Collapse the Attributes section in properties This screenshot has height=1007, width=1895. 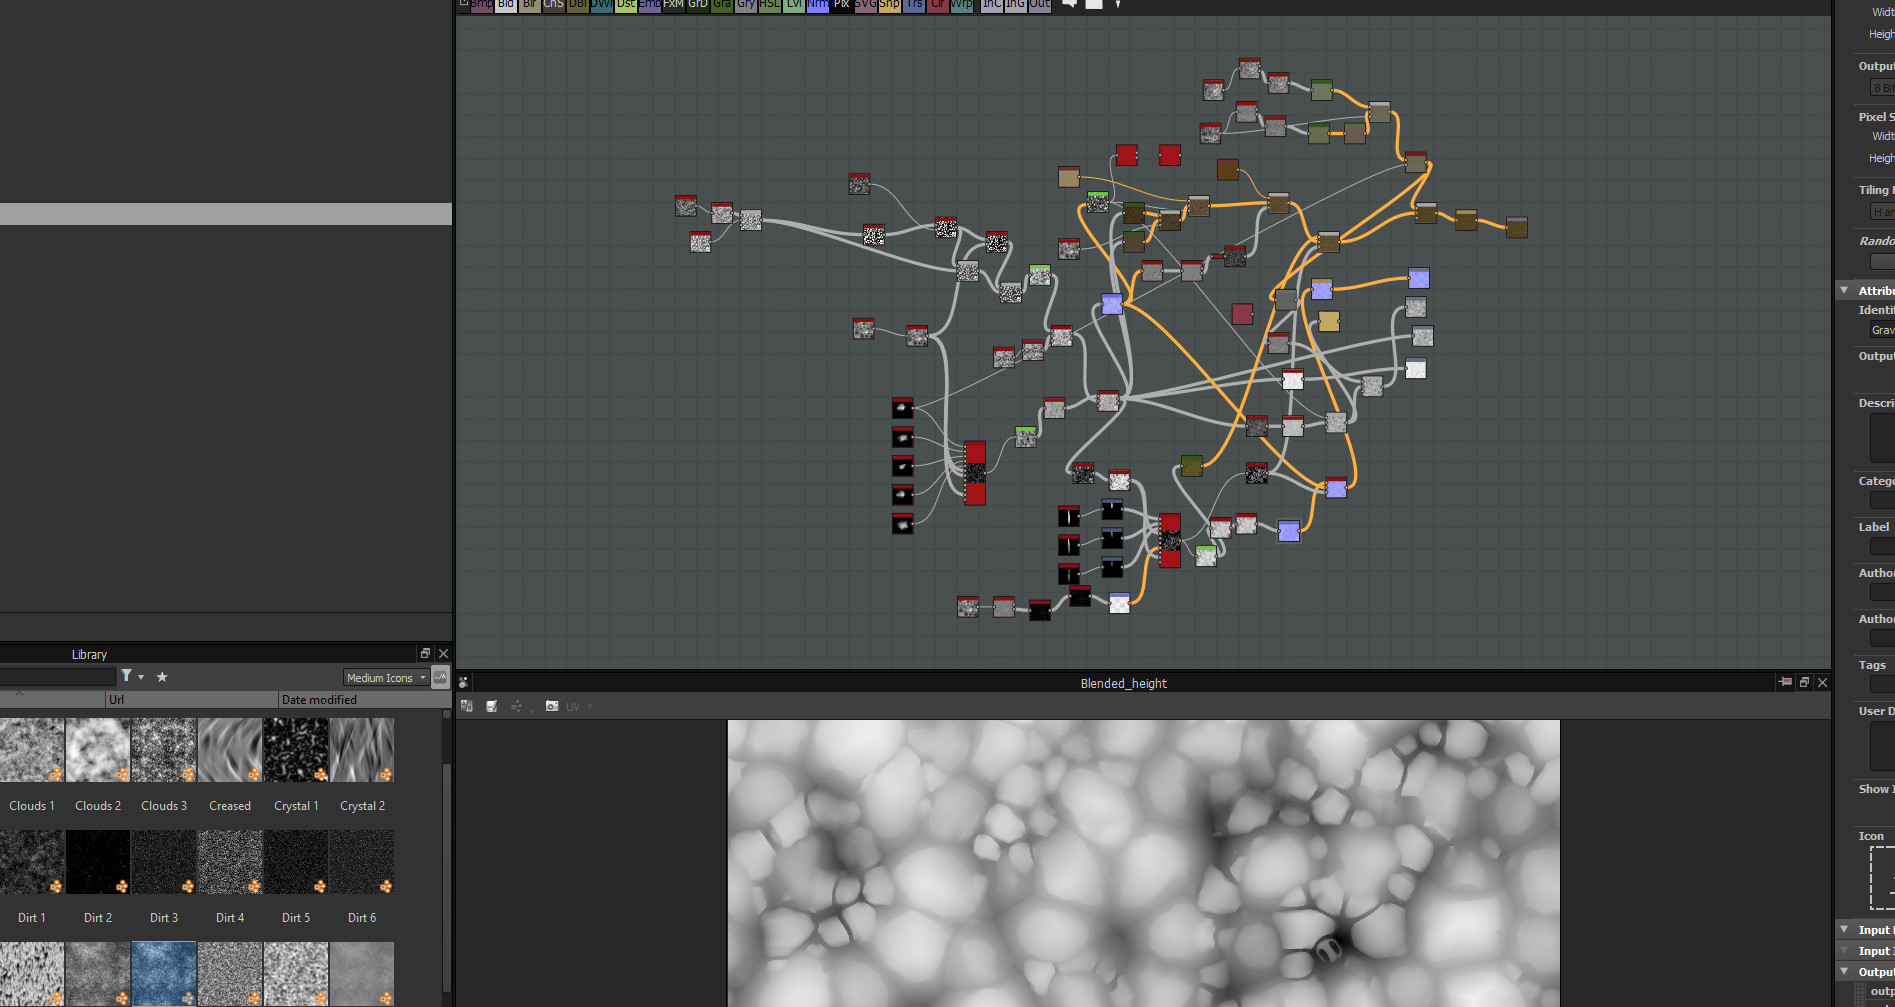pyautogui.click(x=1844, y=291)
